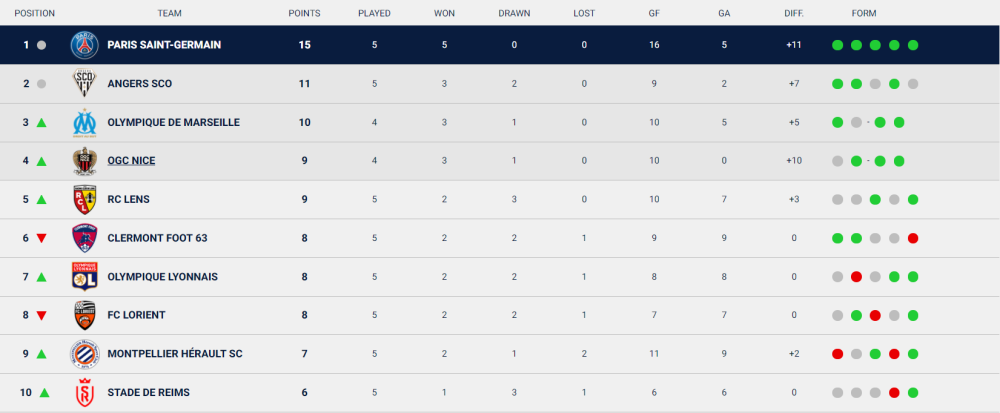The image size is (1000, 413).
Task: Click the OGC Nice club badge
Action: pyautogui.click(x=85, y=161)
